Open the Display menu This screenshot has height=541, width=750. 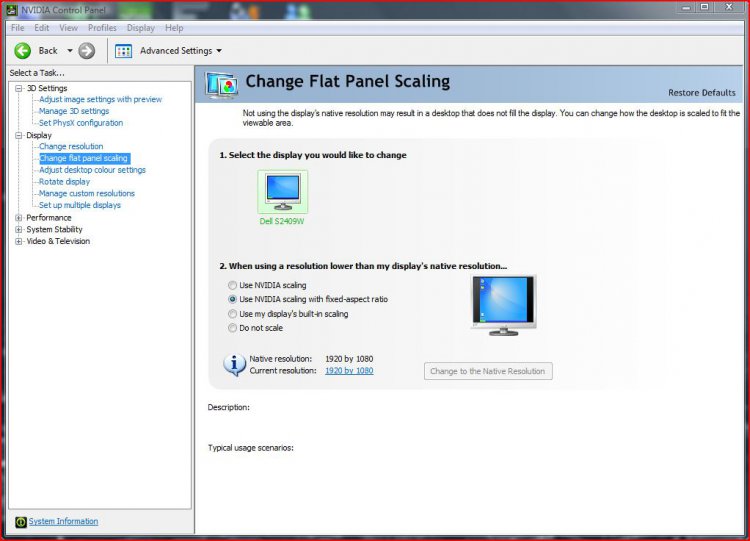141,28
